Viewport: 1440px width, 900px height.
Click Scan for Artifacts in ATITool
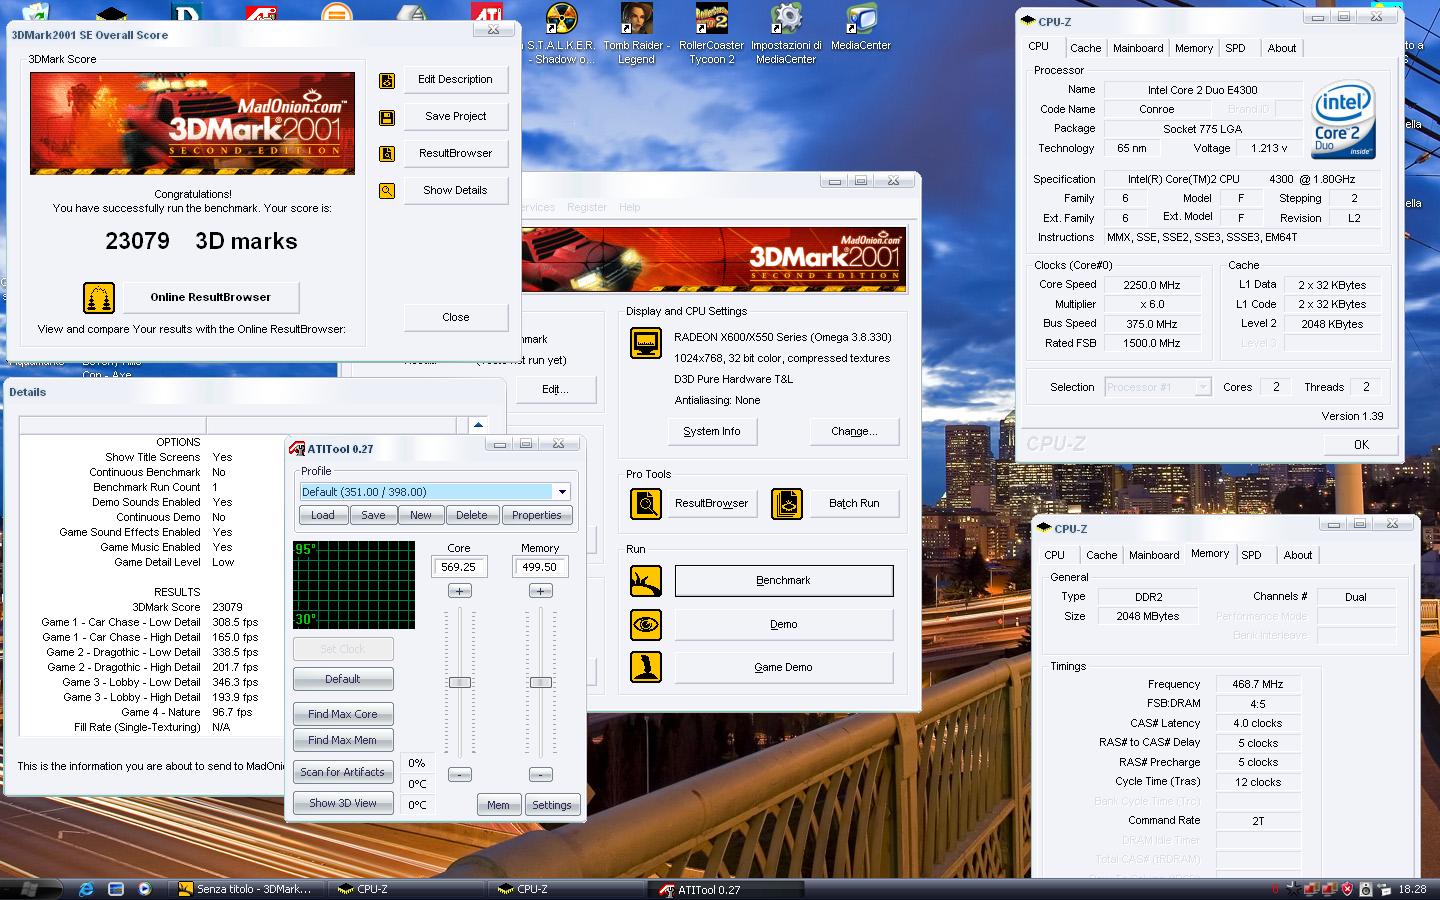[343, 772]
